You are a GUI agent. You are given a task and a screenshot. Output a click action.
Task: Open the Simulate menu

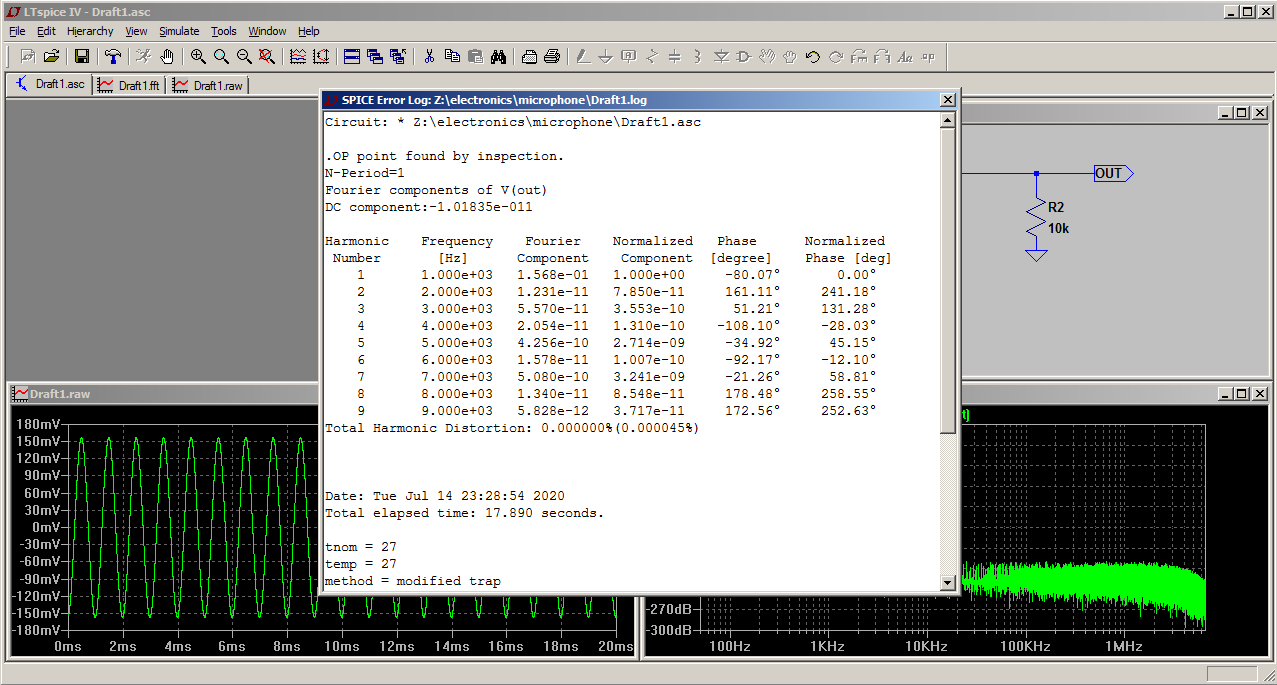click(179, 31)
